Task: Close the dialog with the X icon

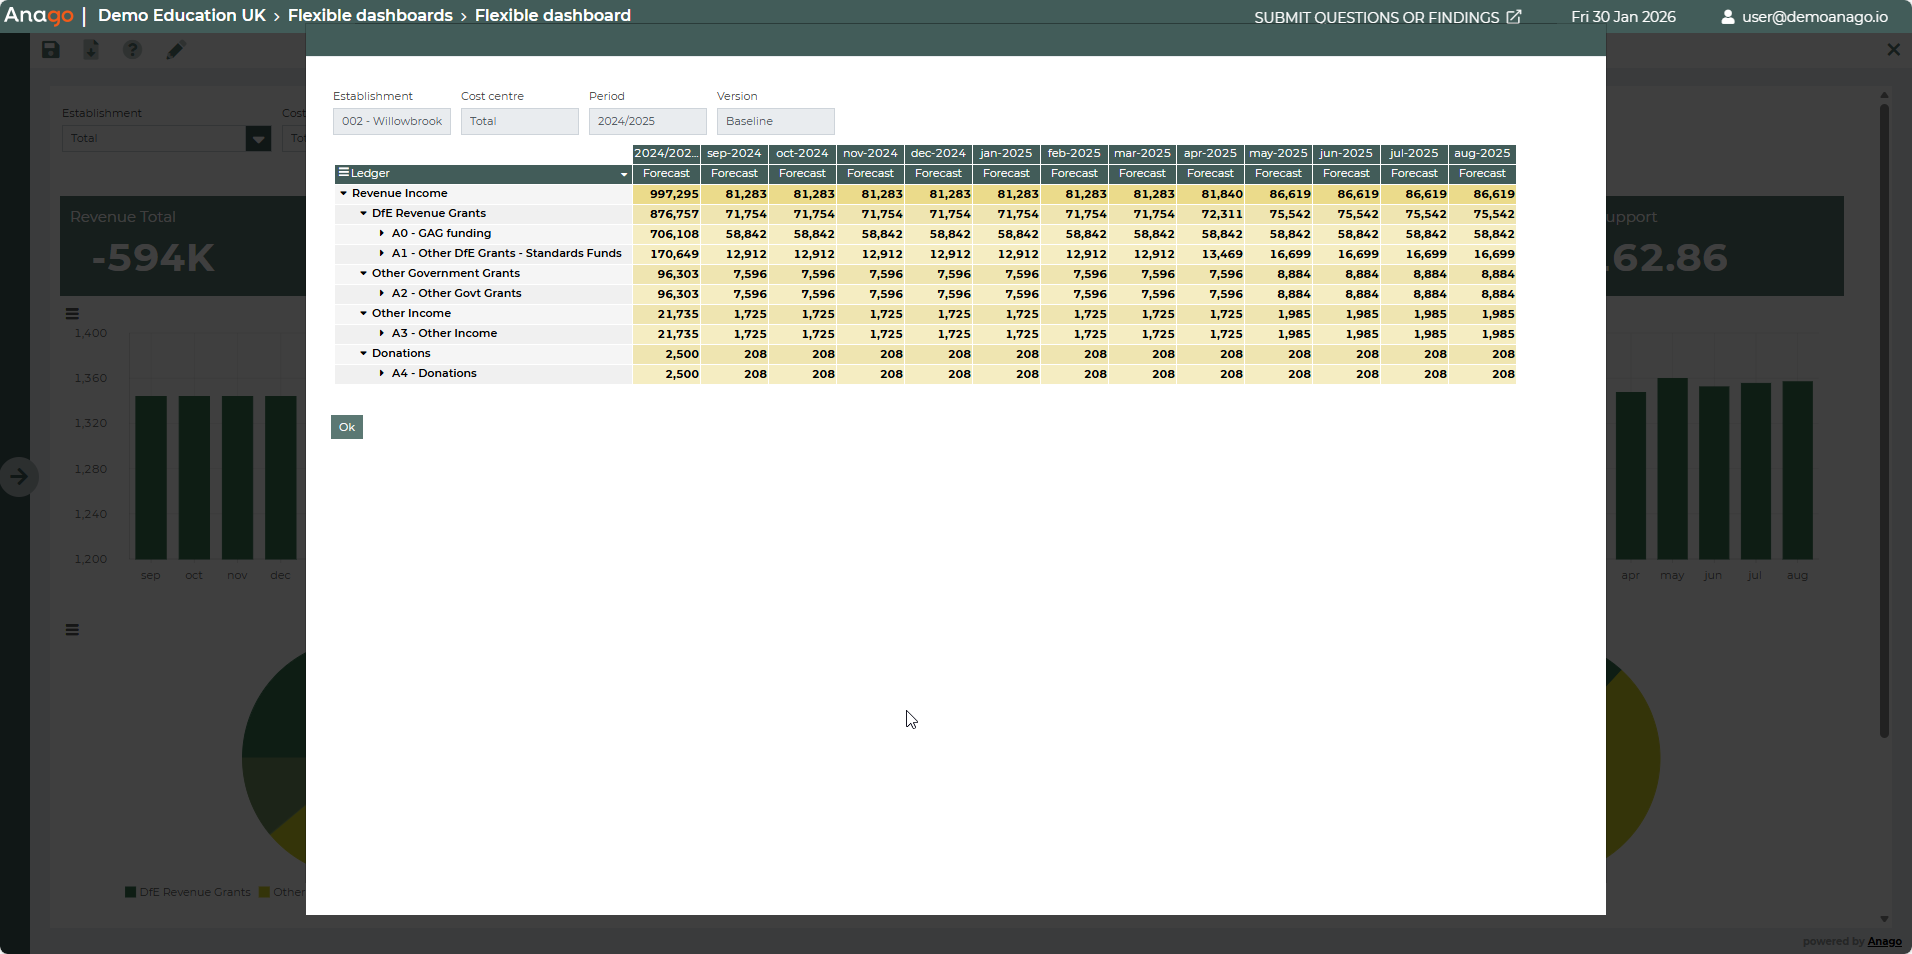Action: [1893, 50]
